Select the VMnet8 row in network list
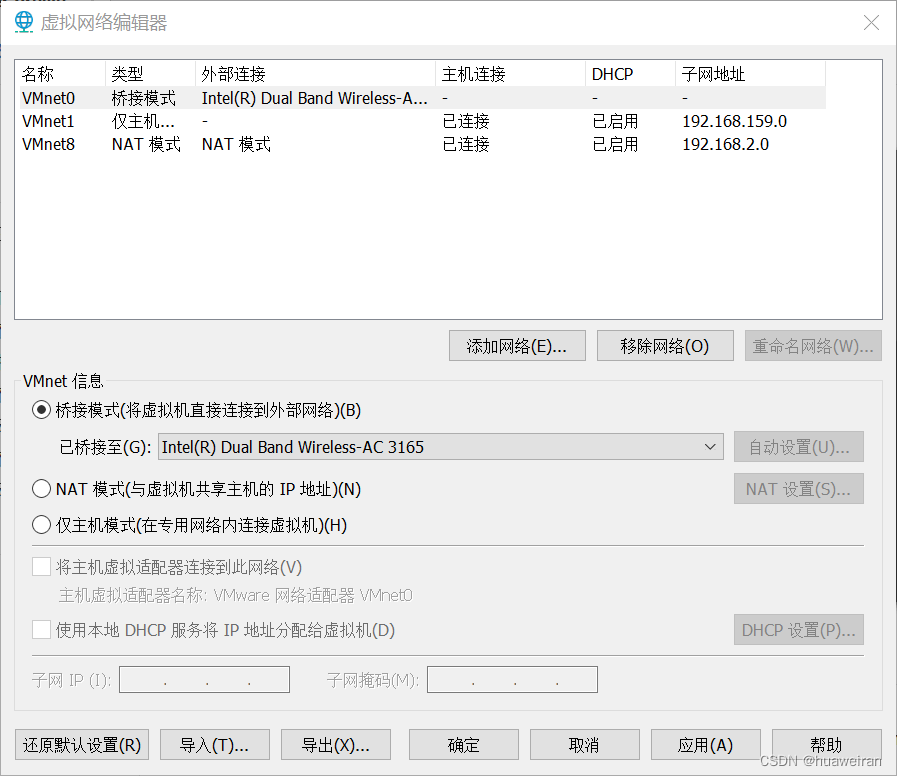The image size is (897, 776). (x=423, y=144)
